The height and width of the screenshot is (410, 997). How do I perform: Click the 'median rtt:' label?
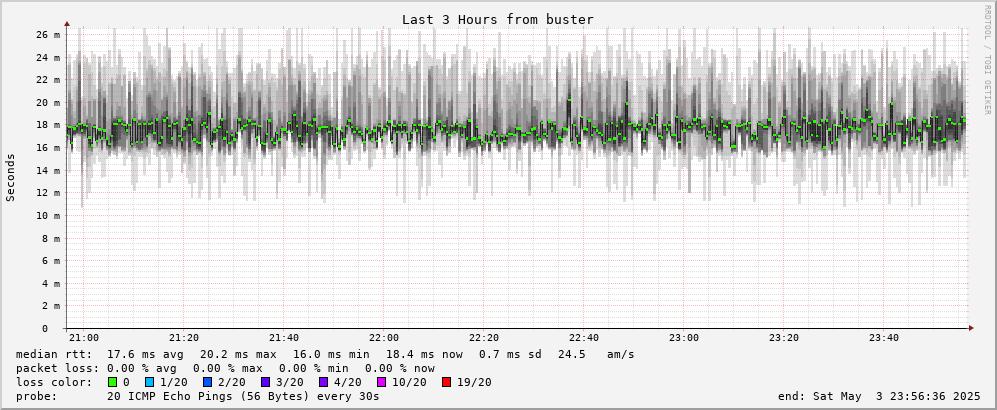53,354
